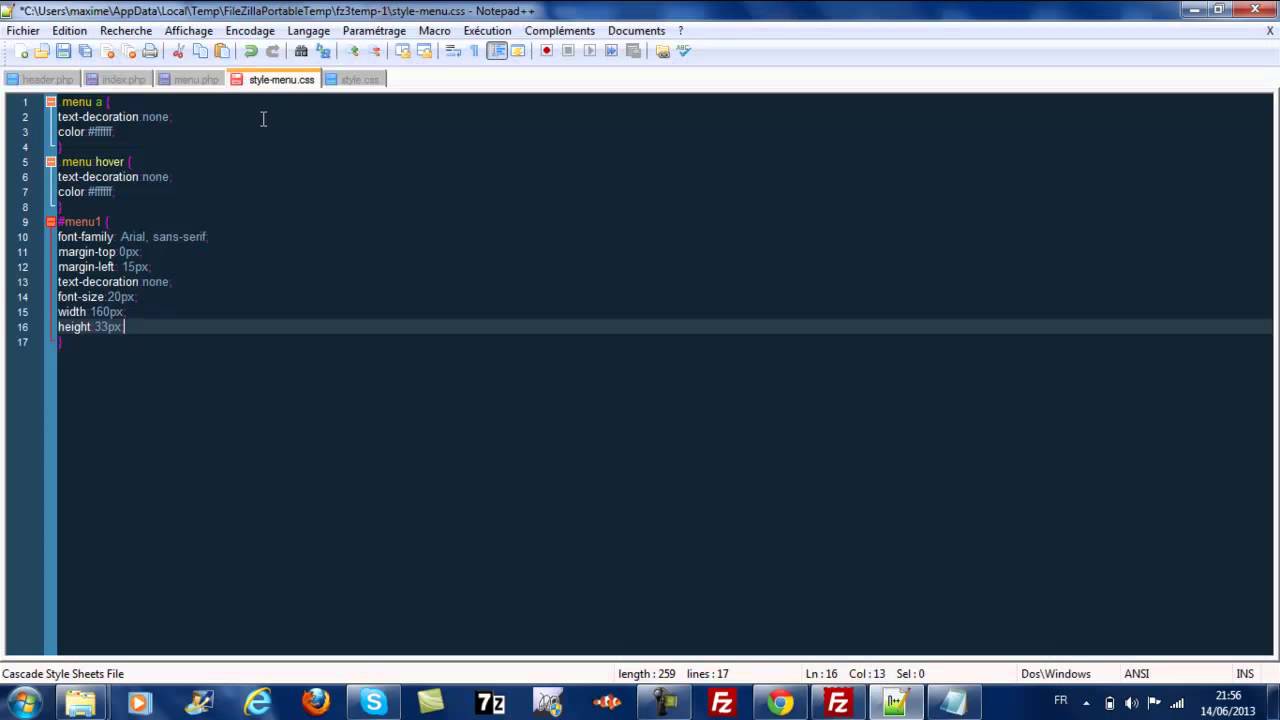1280x720 pixels.
Task: Click the Print toolbar icon
Action: tap(150, 51)
